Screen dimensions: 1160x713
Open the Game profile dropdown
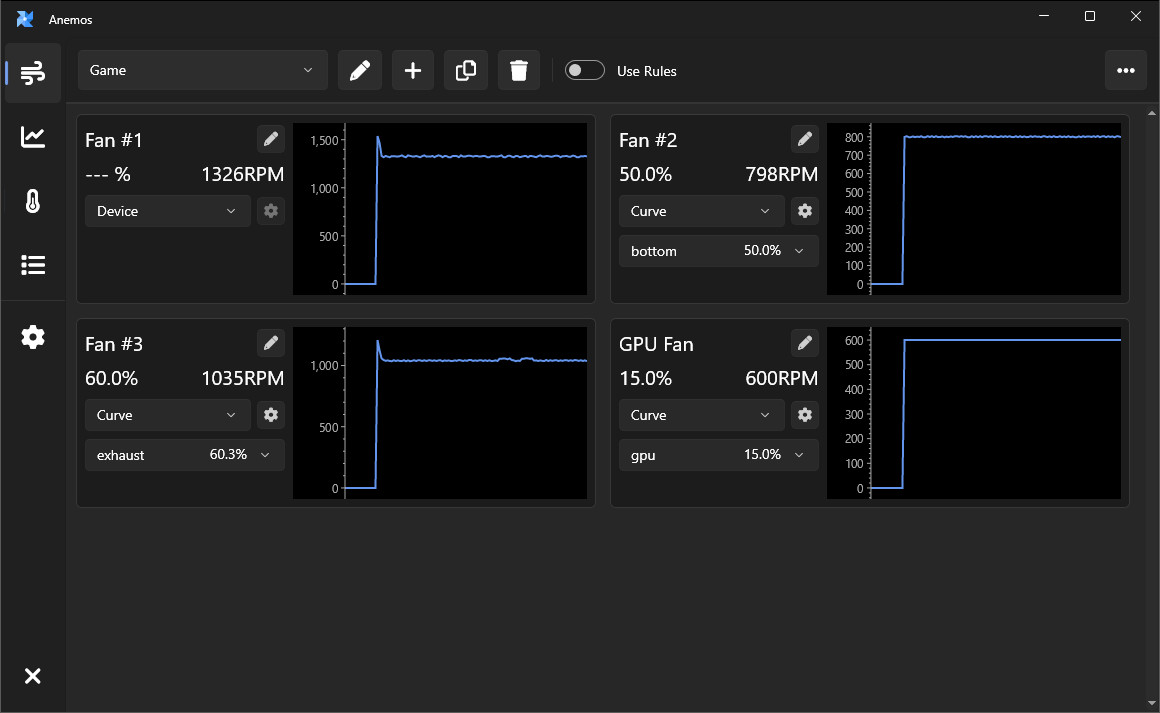coord(203,70)
